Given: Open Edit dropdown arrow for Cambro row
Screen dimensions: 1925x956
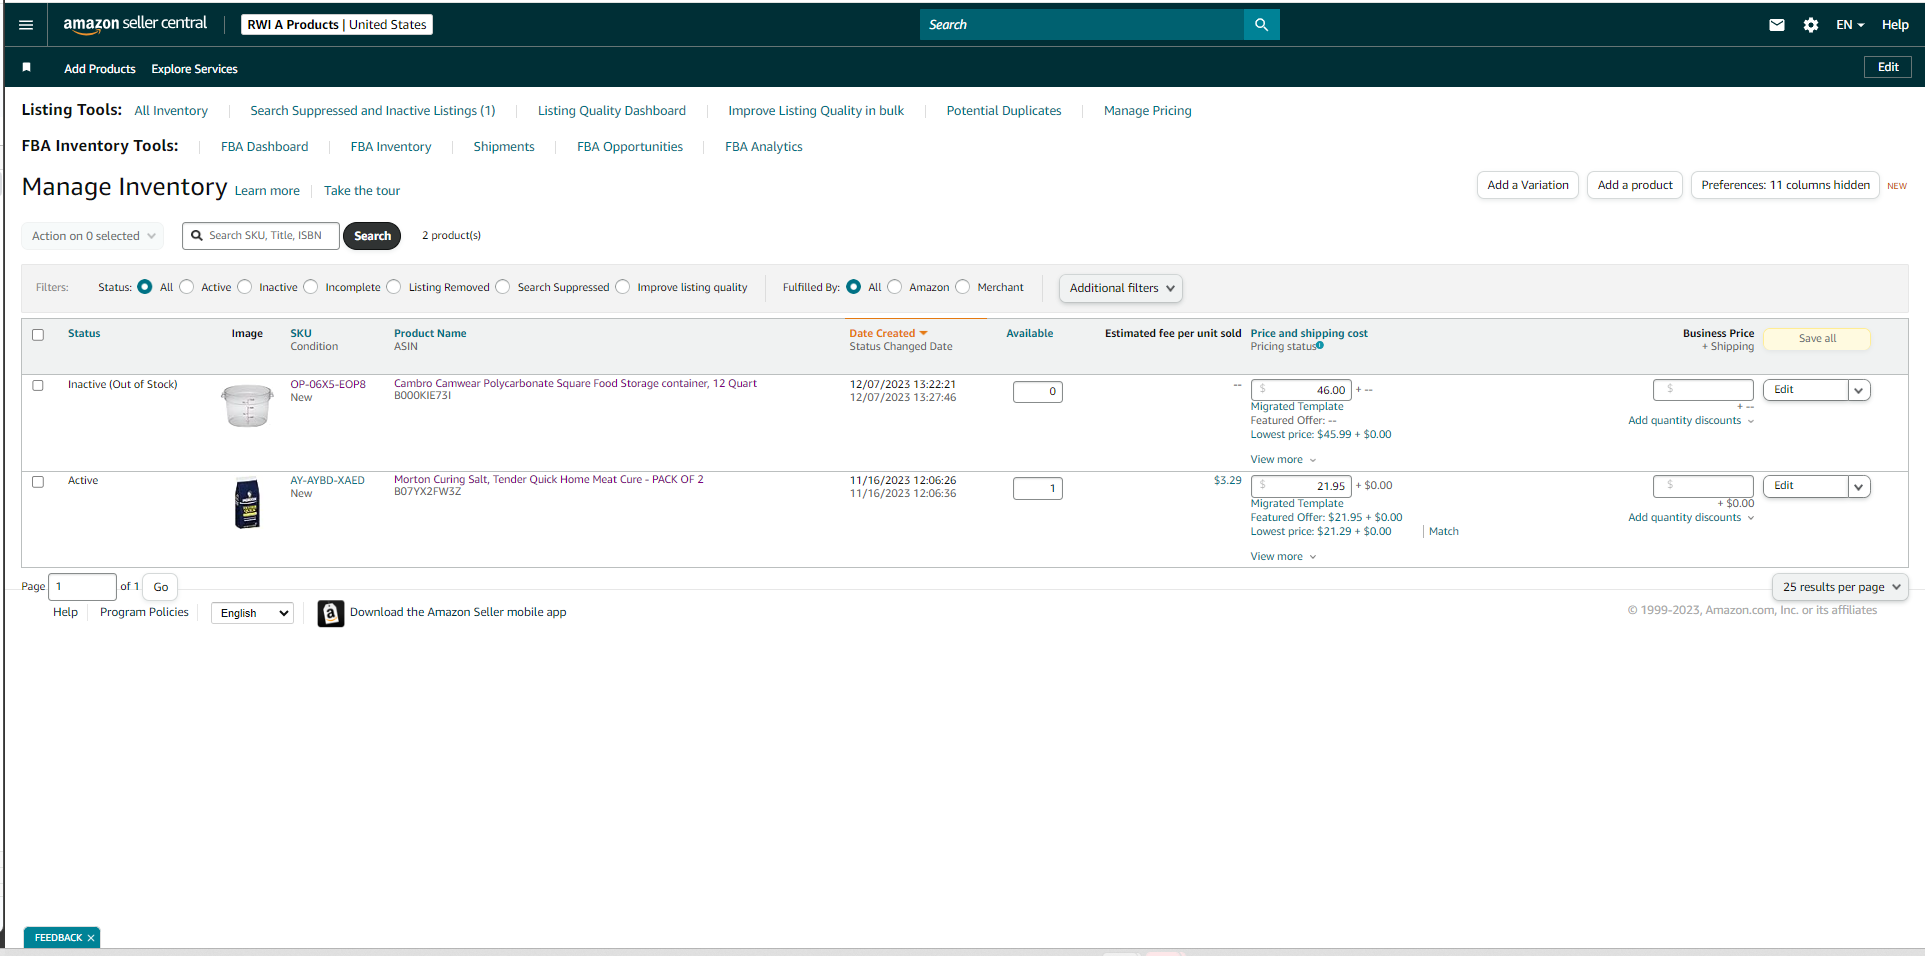Looking at the screenshot, I should click(1859, 391).
